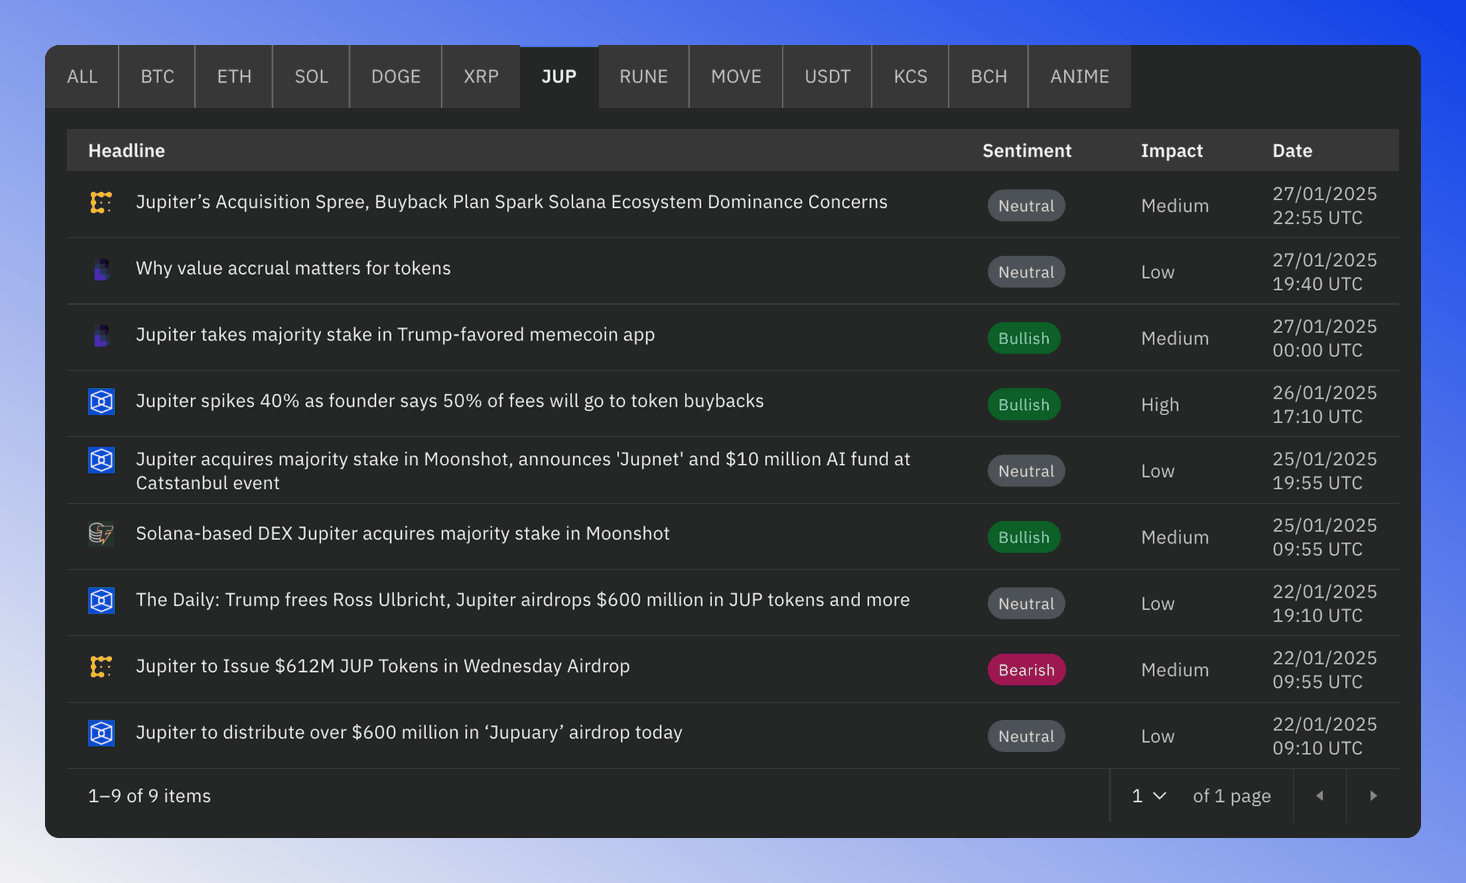Switch to the KCS tab

(910, 76)
